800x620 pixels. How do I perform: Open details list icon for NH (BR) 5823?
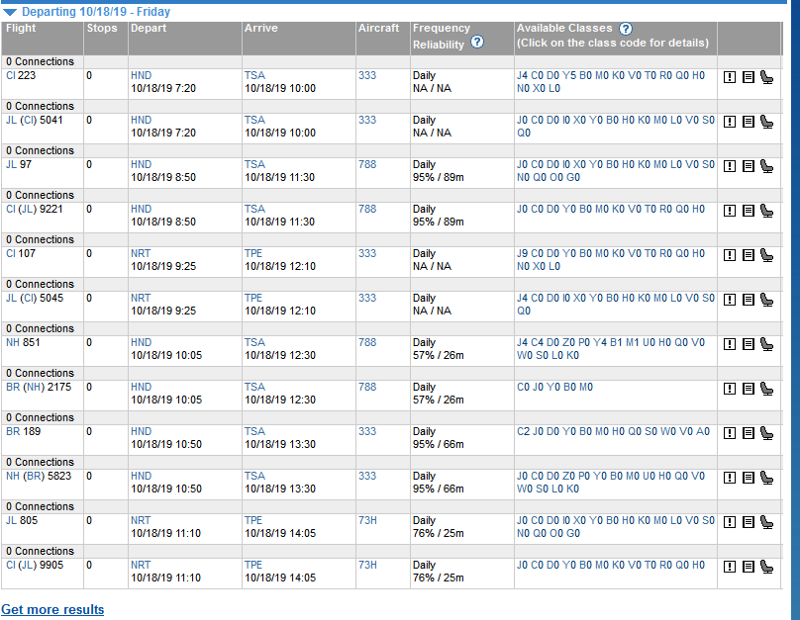(x=748, y=478)
